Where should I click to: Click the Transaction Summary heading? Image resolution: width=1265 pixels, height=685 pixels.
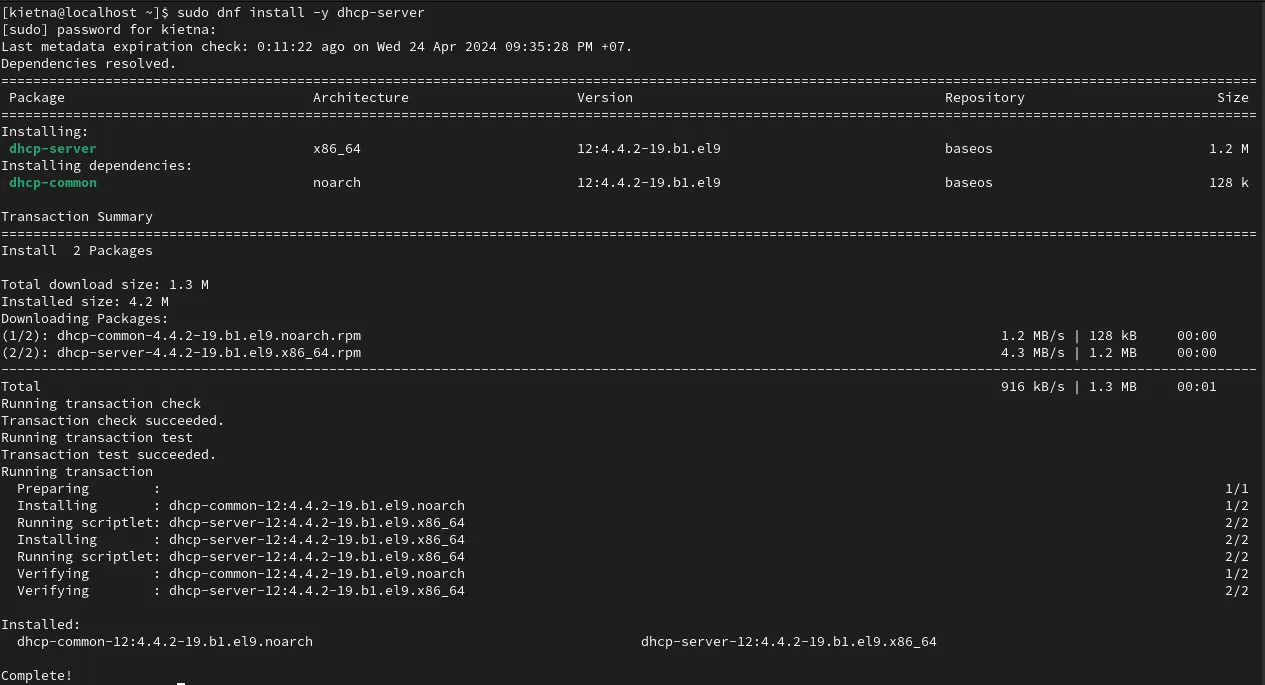[x=77, y=217]
